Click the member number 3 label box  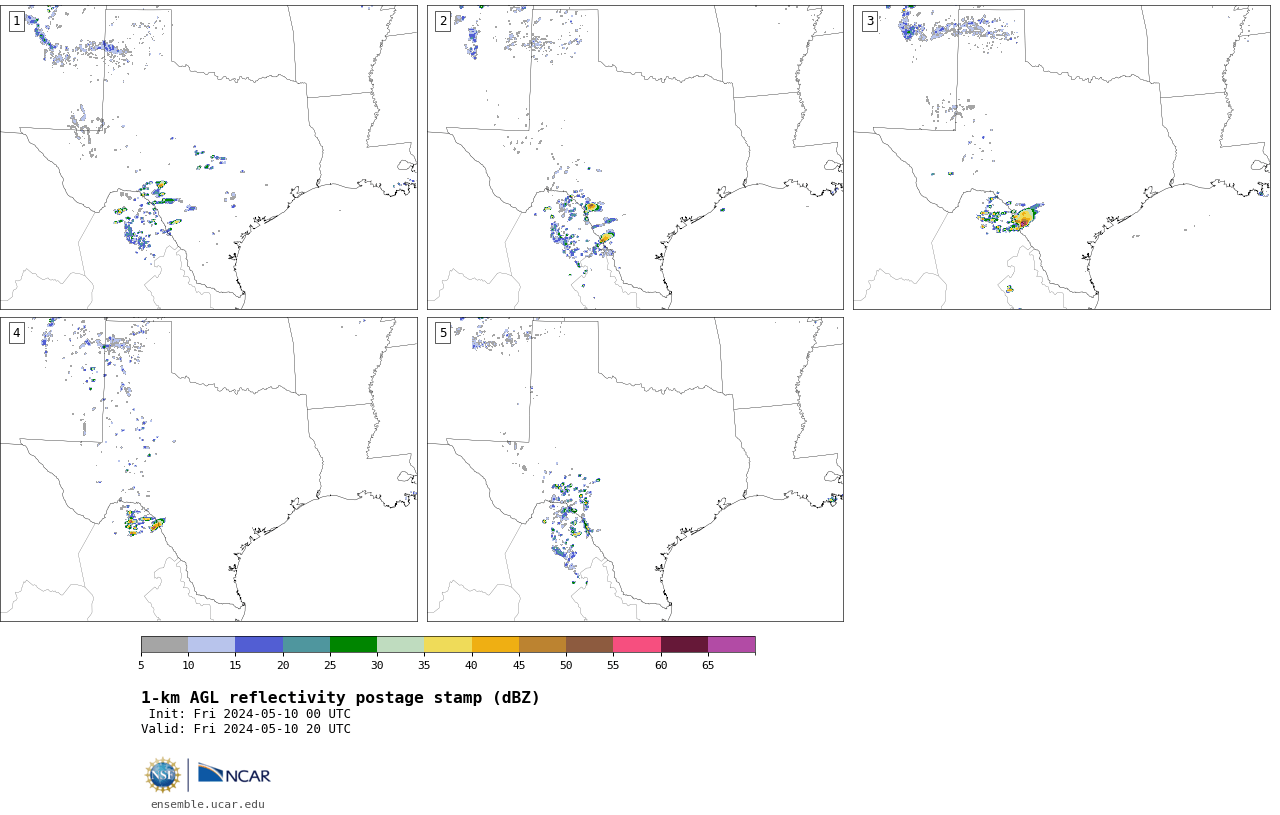click(x=869, y=21)
